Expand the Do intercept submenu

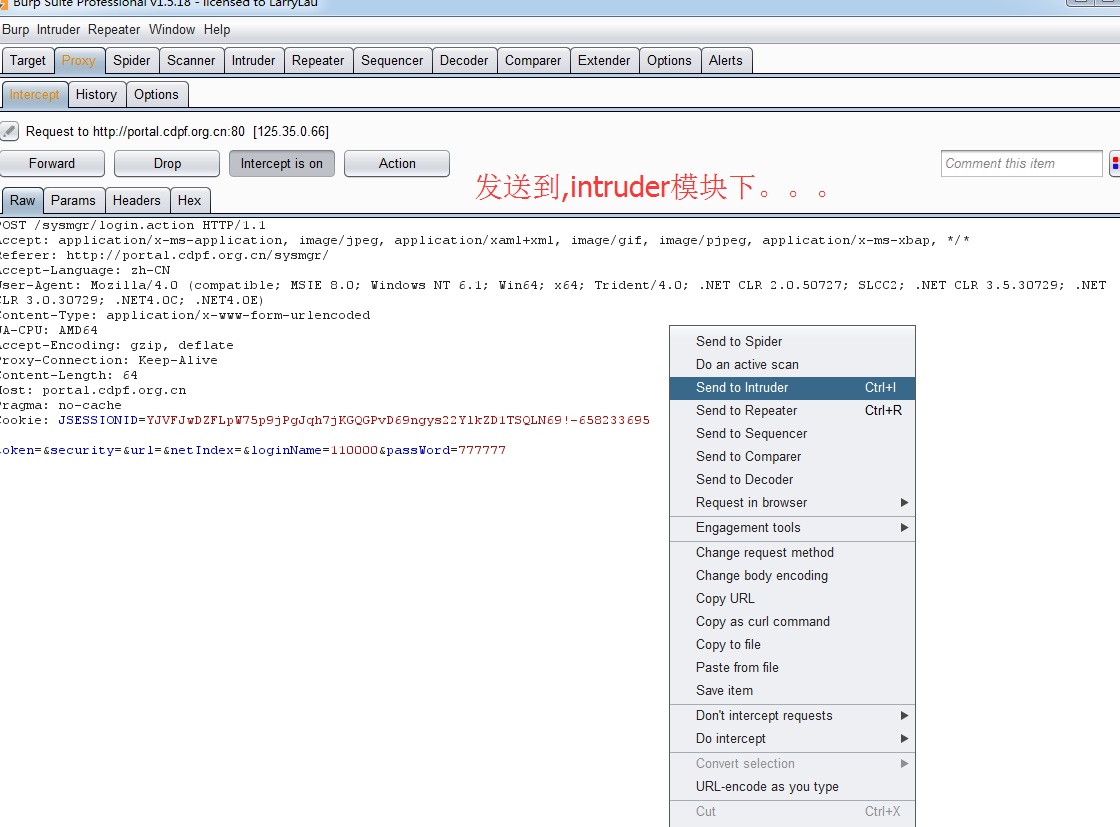click(792, 738)
